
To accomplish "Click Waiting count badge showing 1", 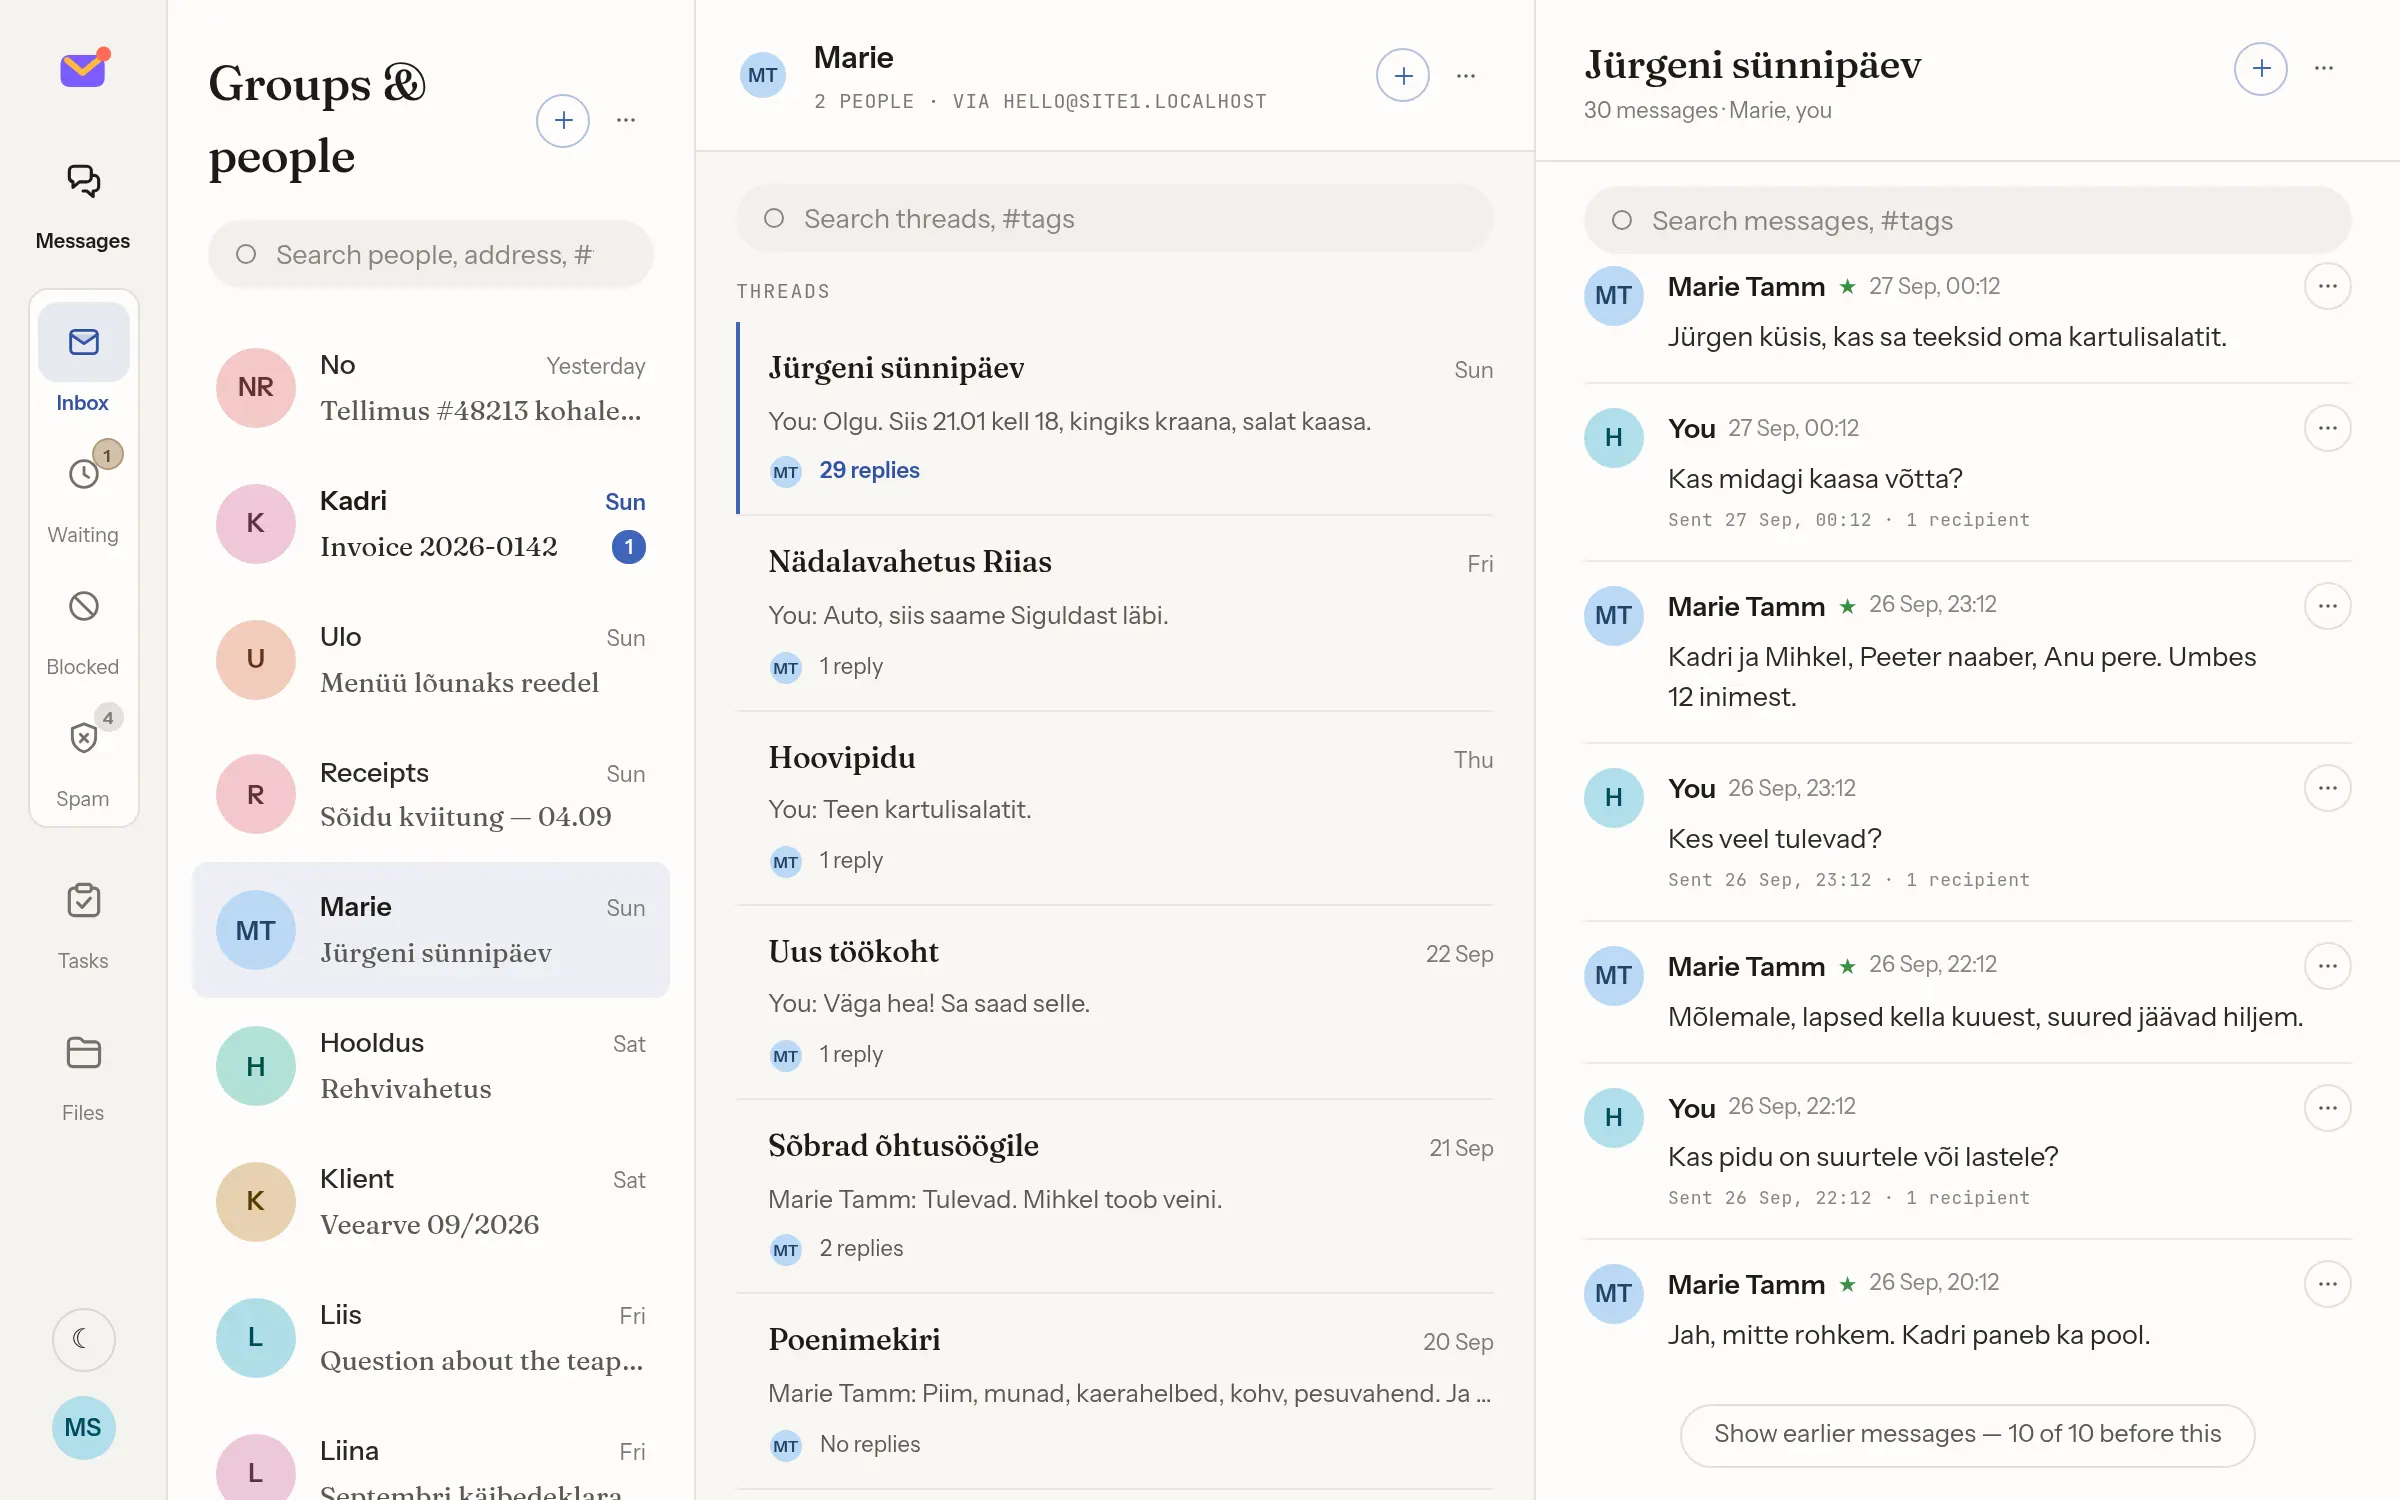I will [x=108, y=455].
